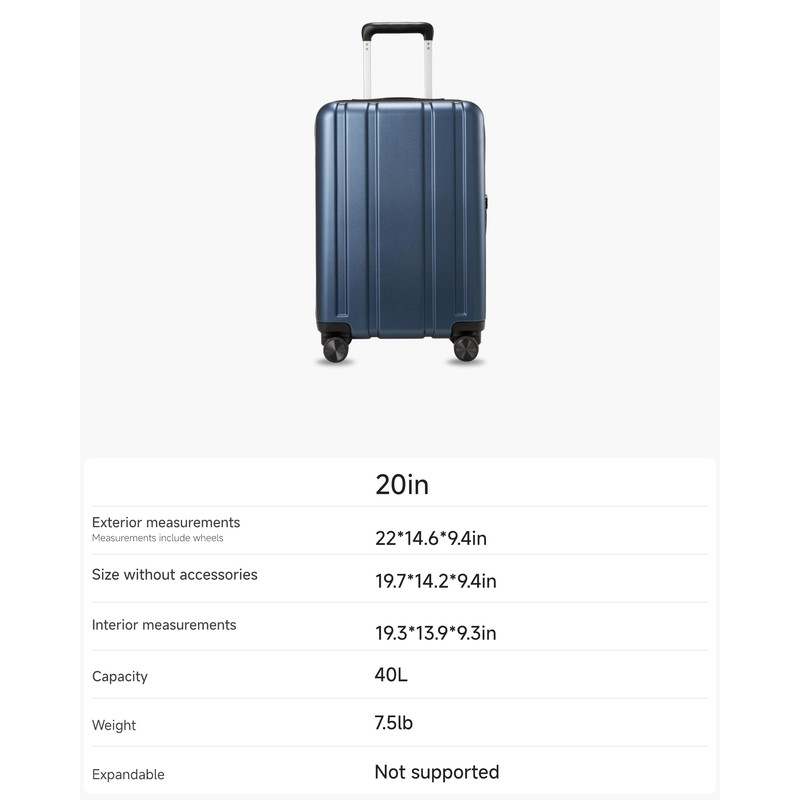Select the 19.7*14.2*9.4in size value
The height and width of the screenshot is (800, 800).
click(436, 581)
